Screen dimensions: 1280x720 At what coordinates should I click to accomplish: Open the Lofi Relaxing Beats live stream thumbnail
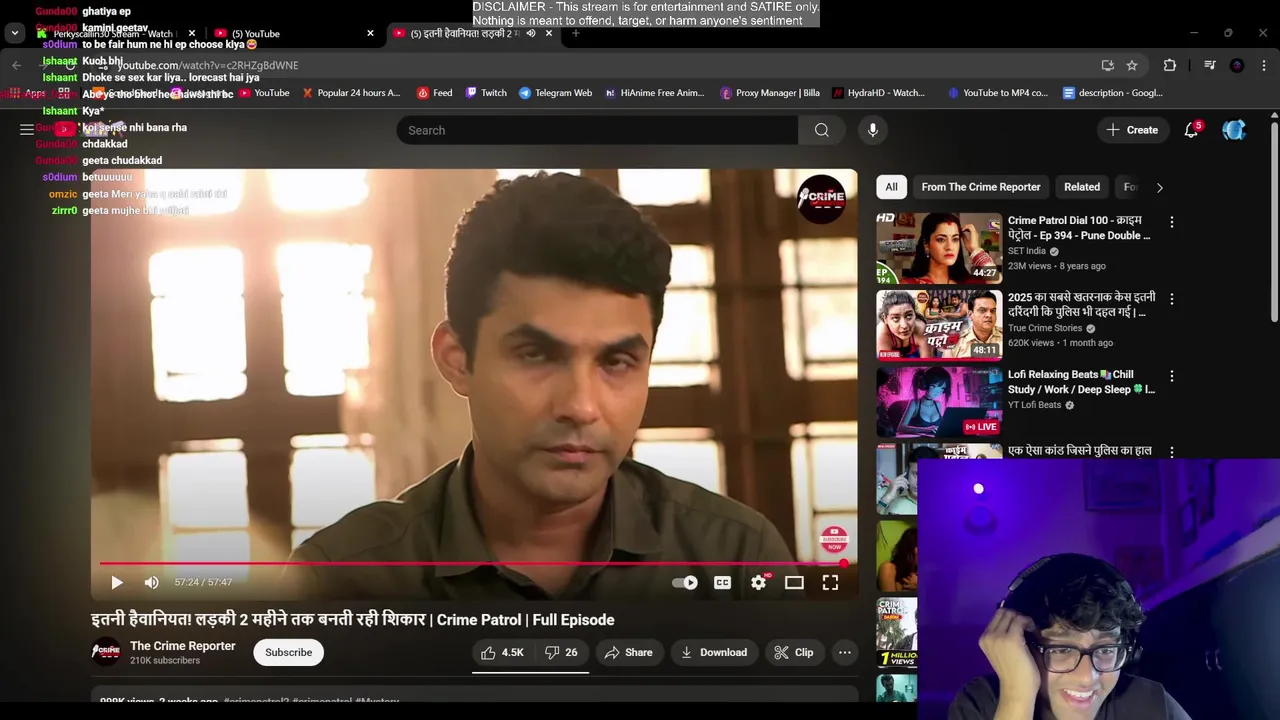939,402
